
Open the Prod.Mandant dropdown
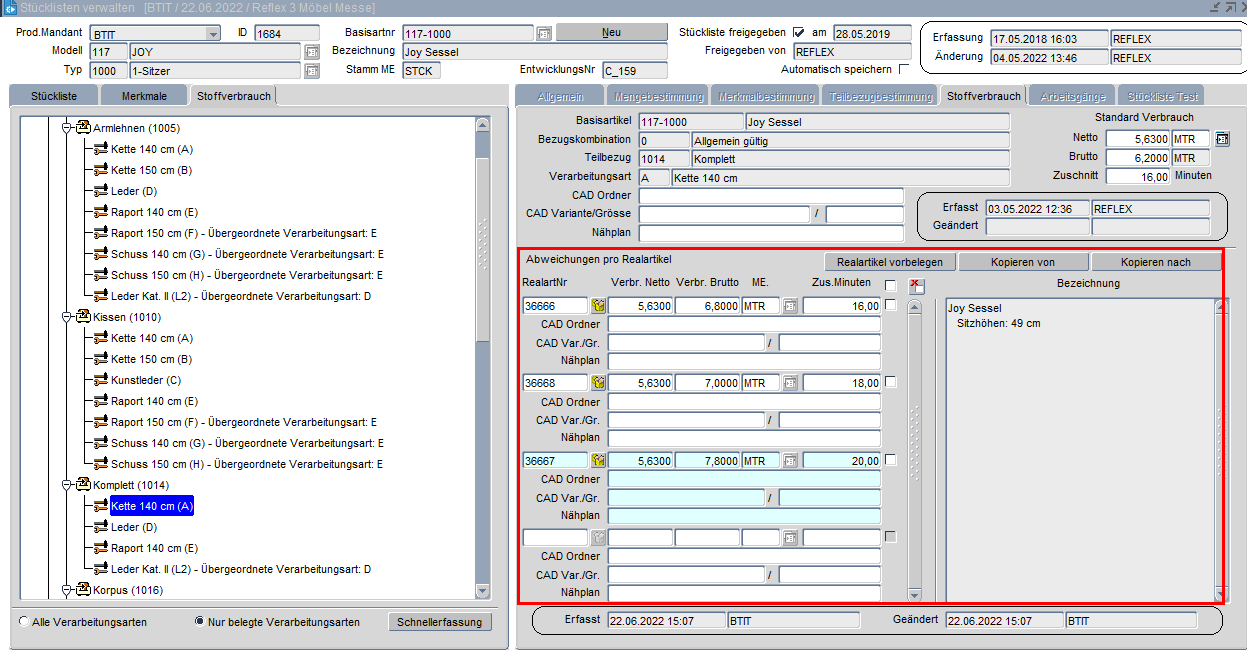(212, 33)
